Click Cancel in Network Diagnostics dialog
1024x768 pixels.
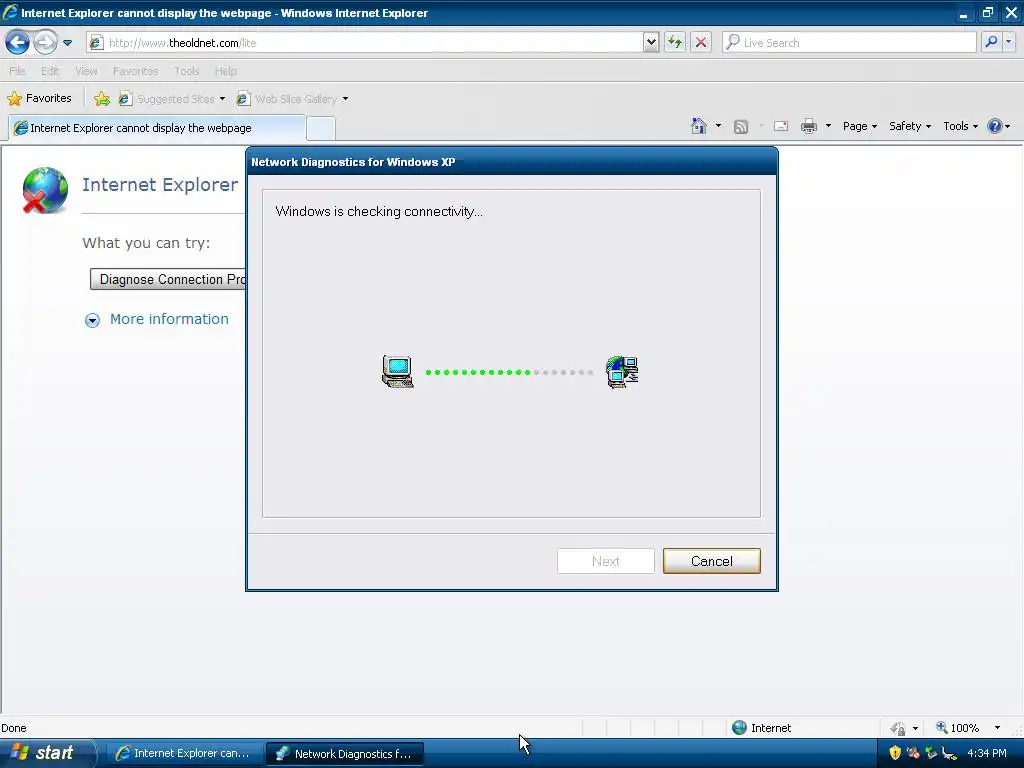point(711,561)
